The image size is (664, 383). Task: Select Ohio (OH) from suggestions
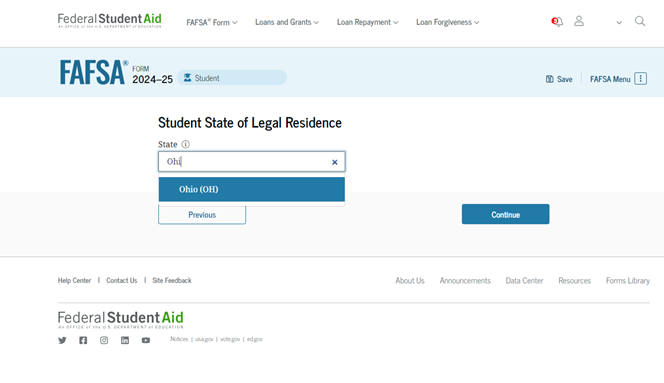click(x=252, y=189)
